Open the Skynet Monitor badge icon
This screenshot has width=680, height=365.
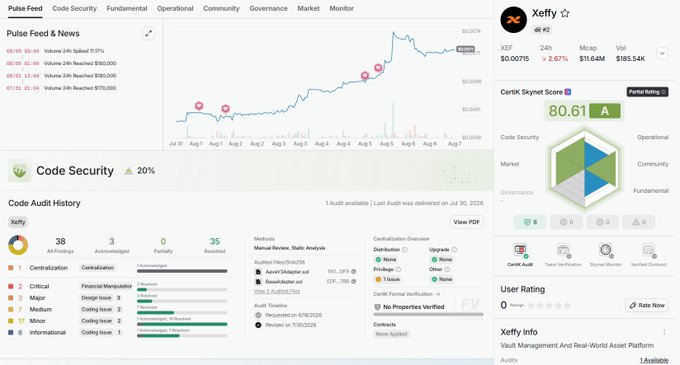pos(606,251)
